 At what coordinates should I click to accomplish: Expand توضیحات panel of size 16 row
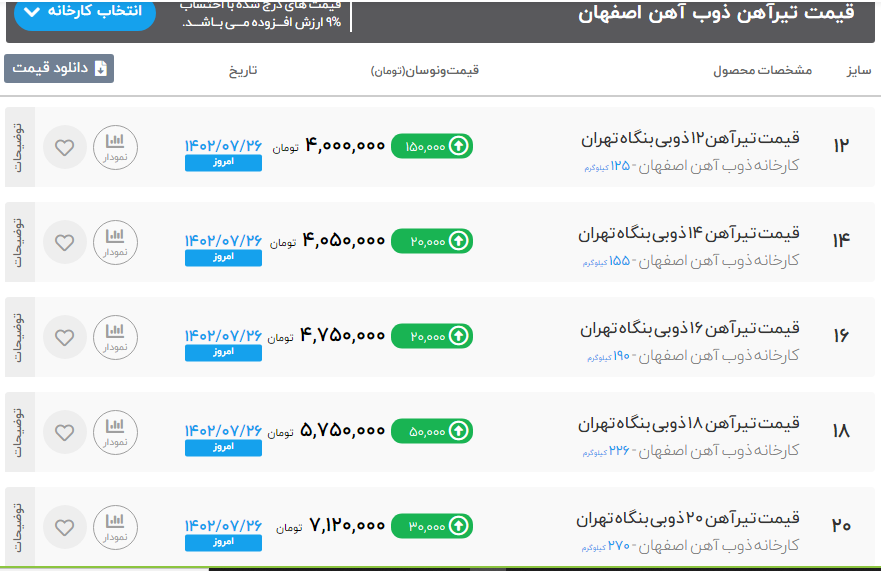pyautogui.click(x=19, y=336)
